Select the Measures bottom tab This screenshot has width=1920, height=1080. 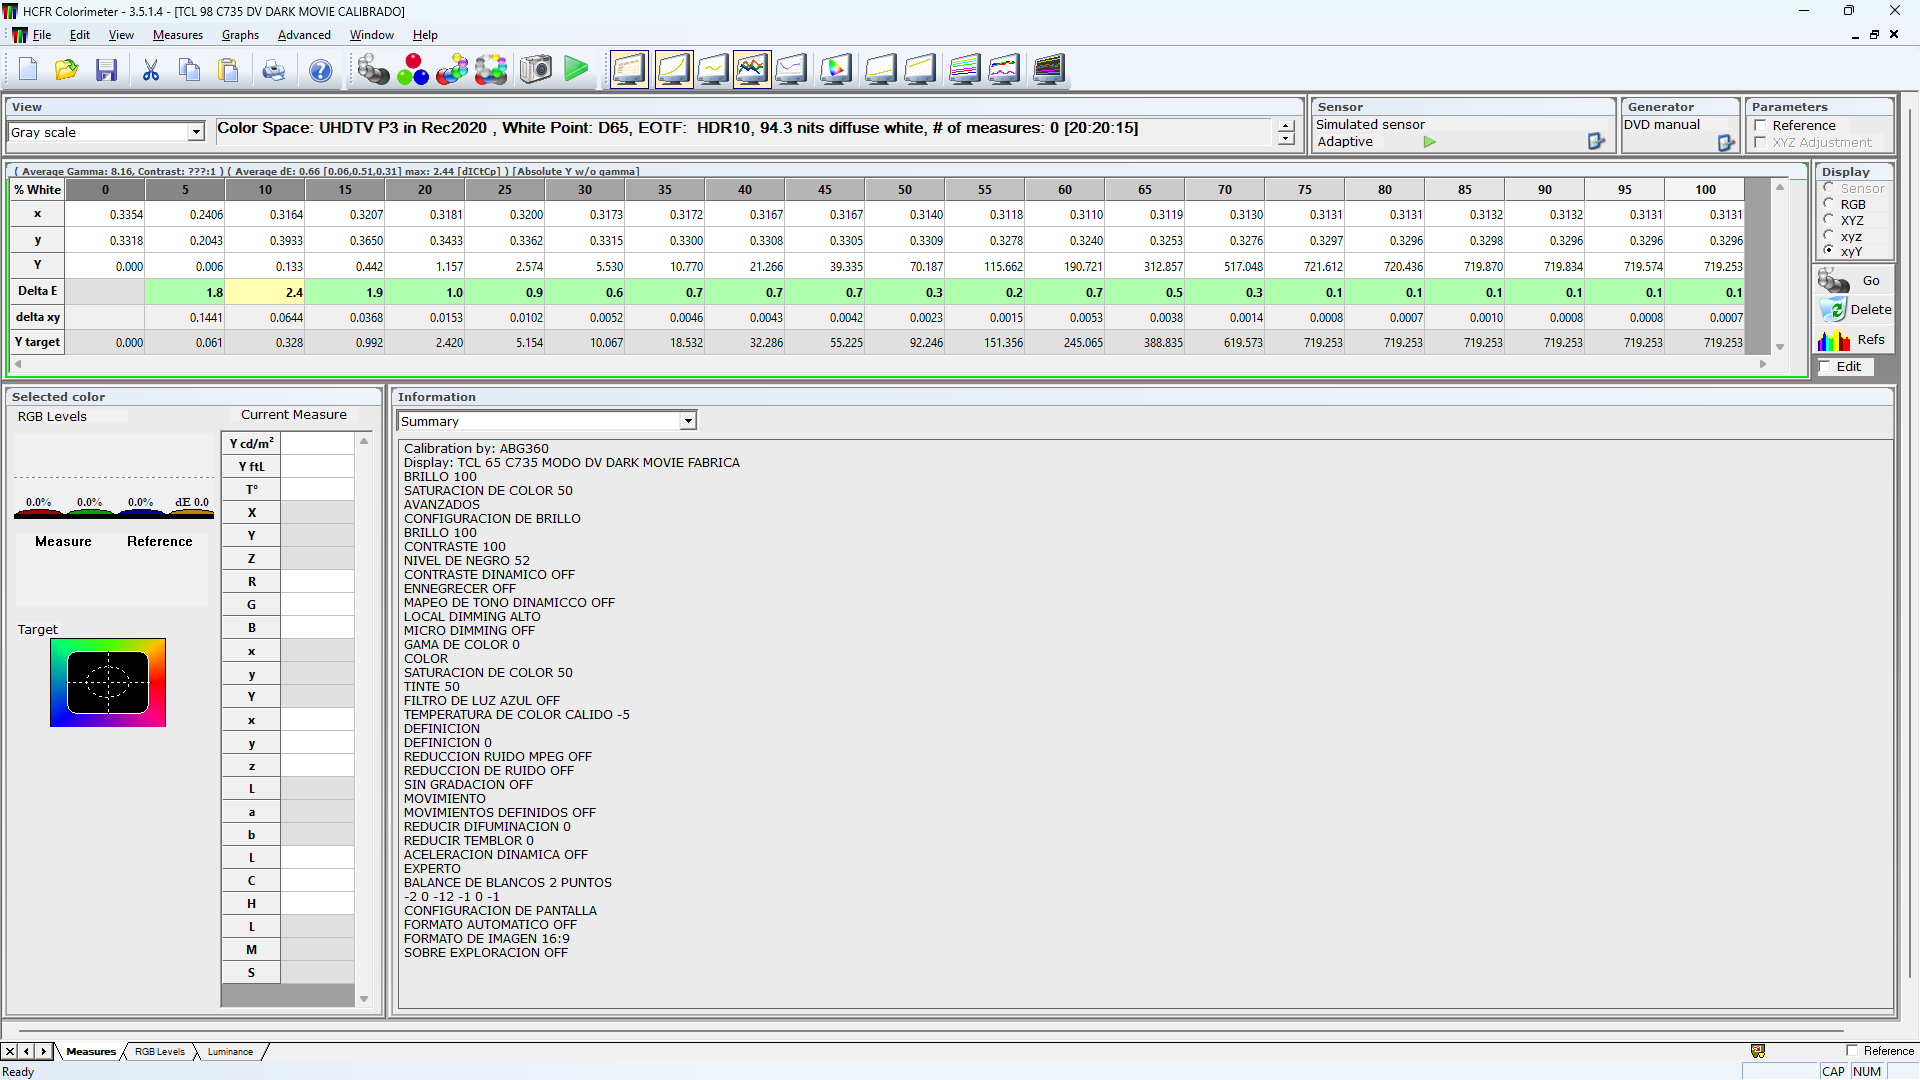[91, 1052]
